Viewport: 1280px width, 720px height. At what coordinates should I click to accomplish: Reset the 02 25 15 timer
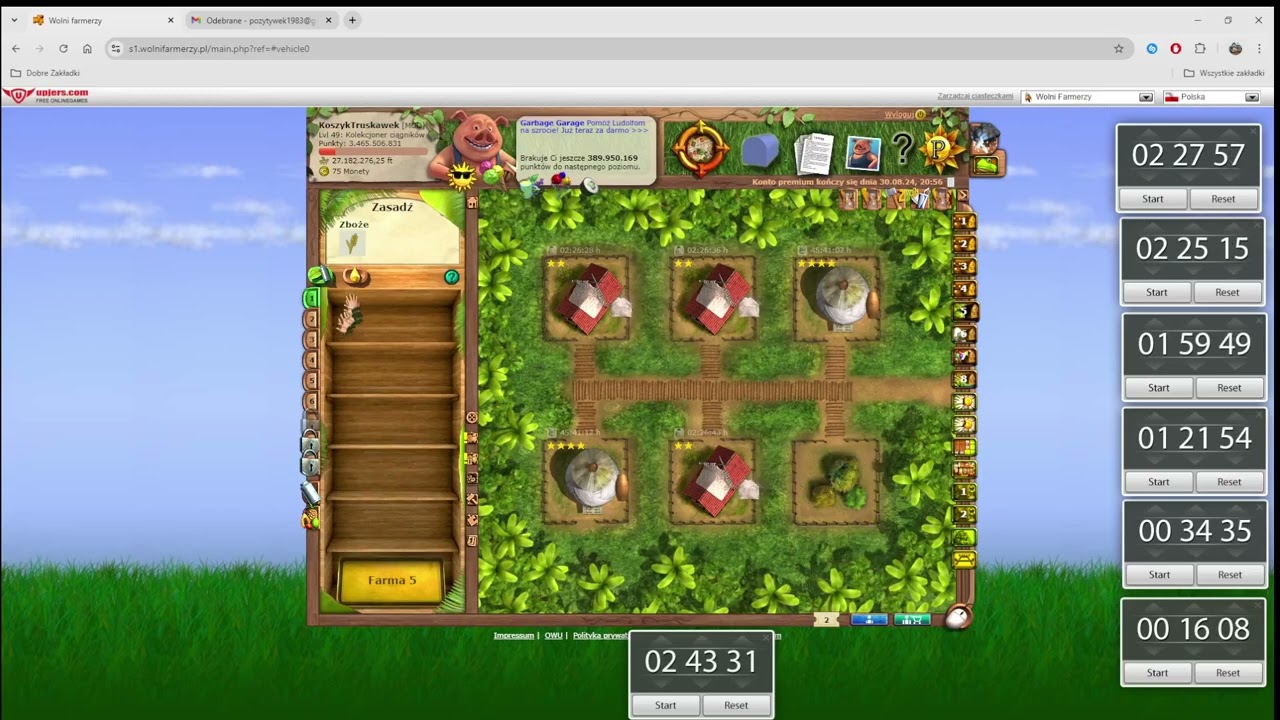pos(1227,293)
